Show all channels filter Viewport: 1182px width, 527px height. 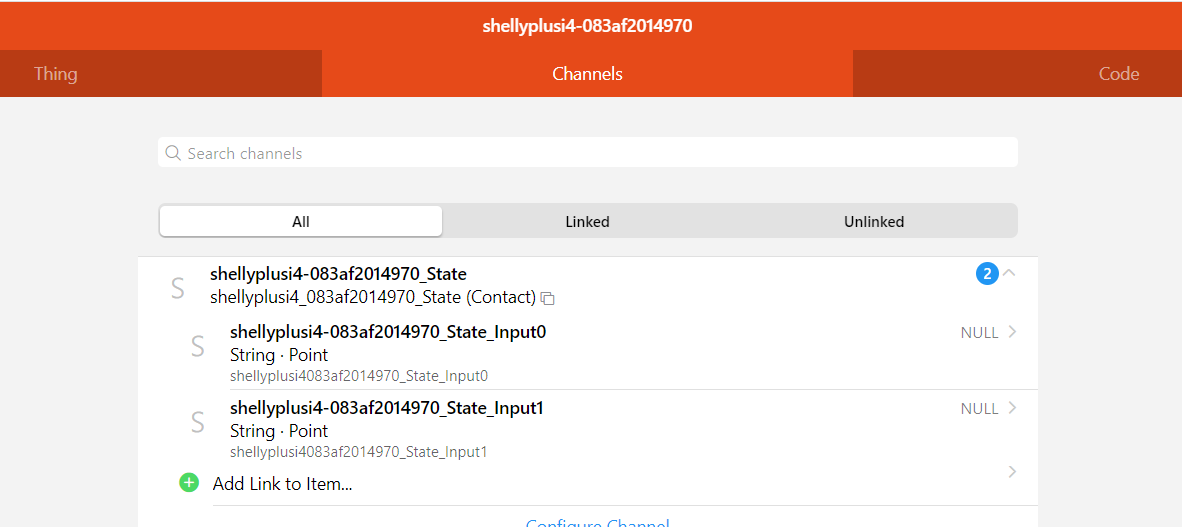pos(301,222)
